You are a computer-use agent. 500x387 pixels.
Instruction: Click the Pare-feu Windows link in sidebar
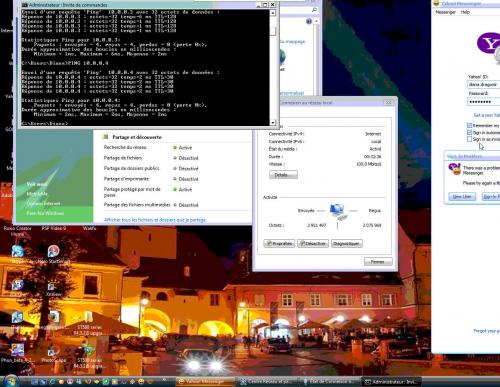pyautogui.click(x=45, y=213)
